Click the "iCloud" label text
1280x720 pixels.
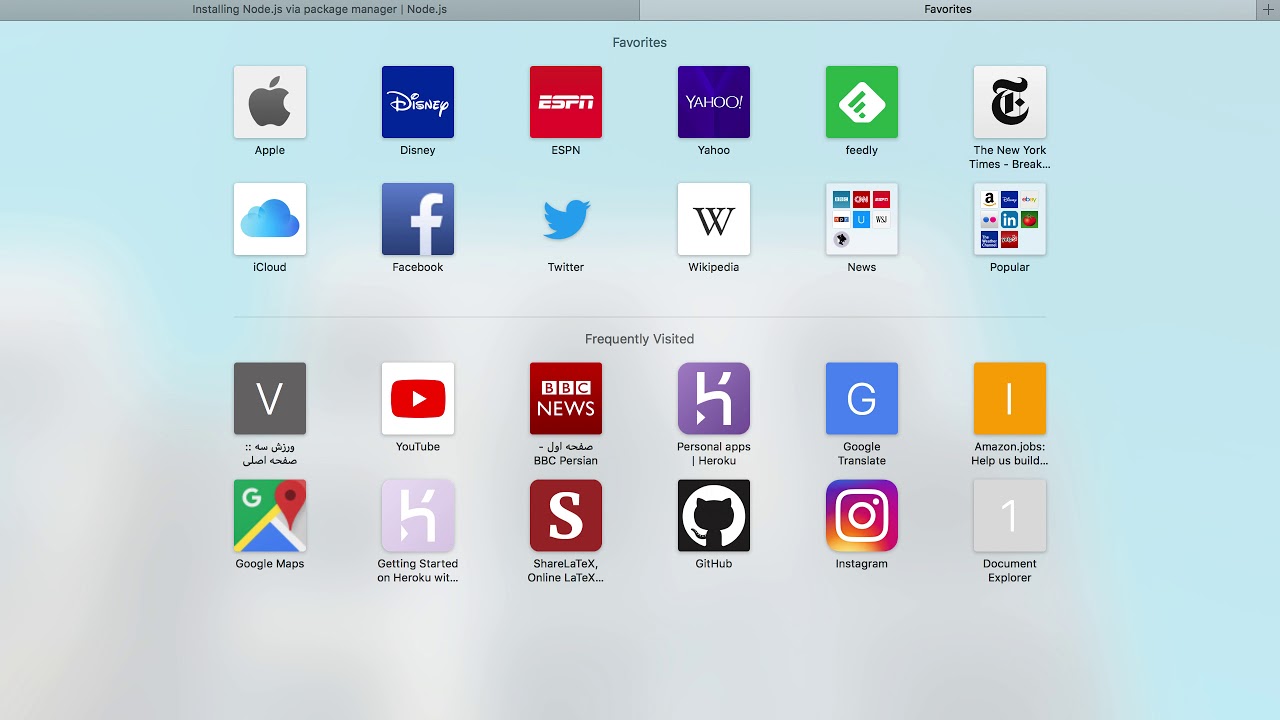coord(270,267)
